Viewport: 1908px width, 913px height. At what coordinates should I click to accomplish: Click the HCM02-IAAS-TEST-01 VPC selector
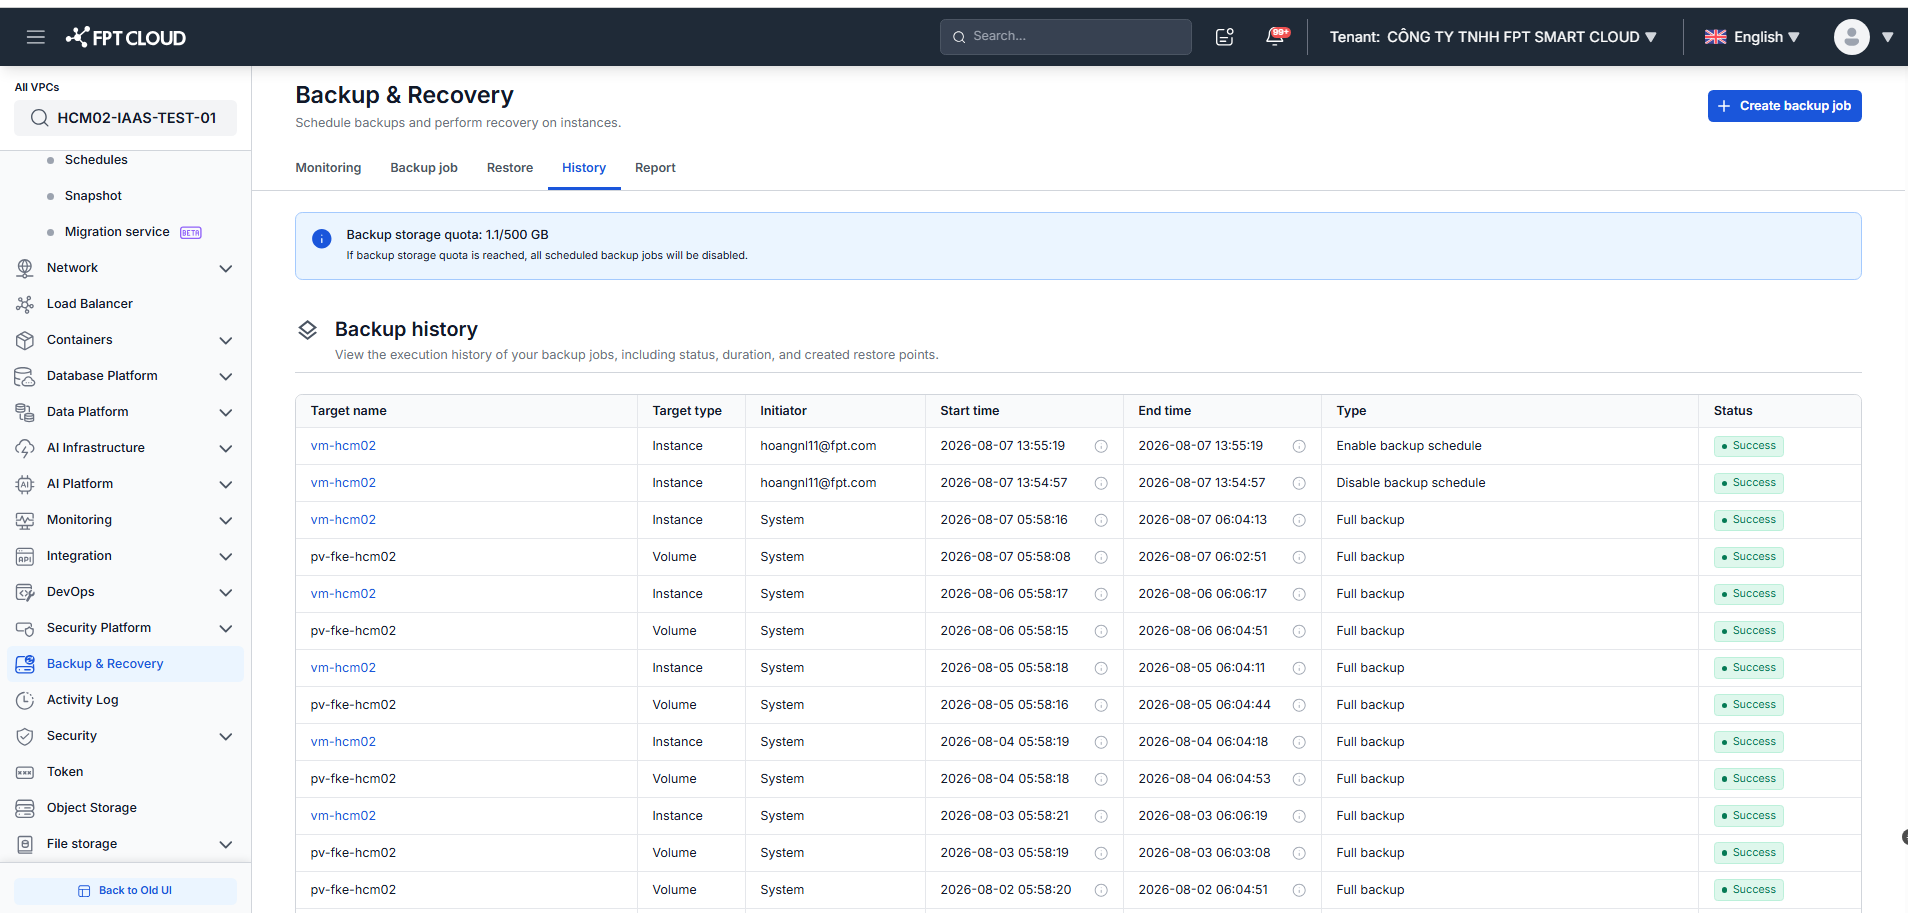click(125, 118)
